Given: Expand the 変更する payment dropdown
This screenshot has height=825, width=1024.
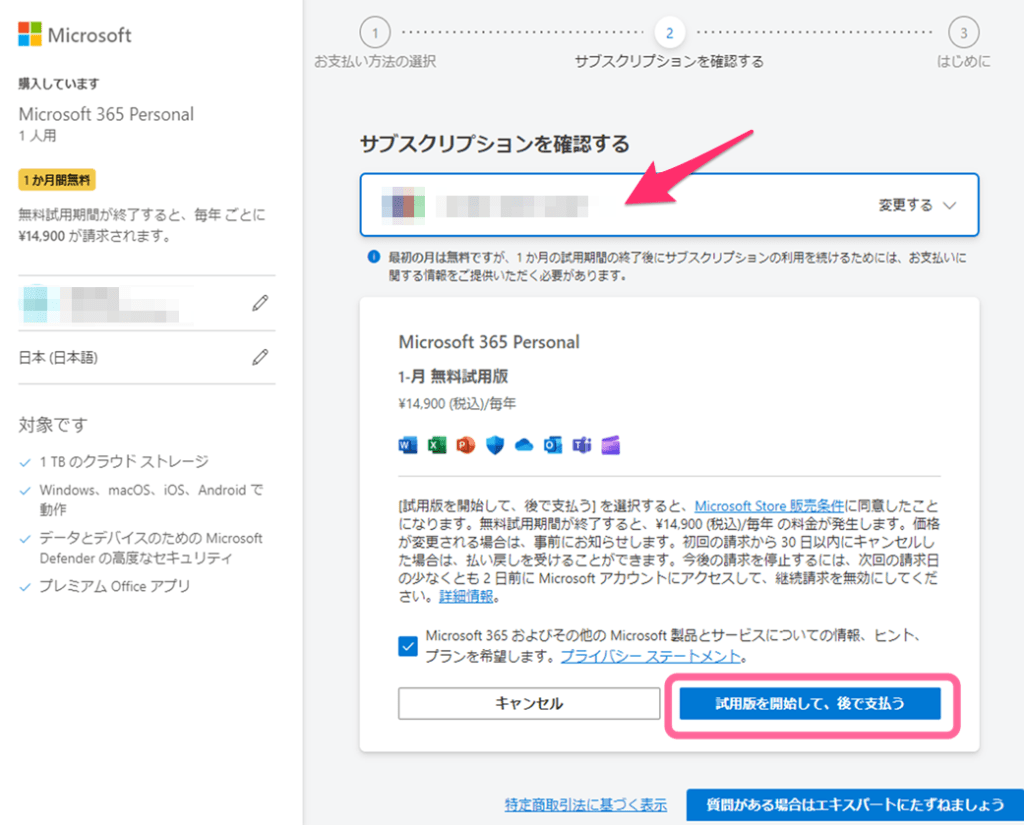Looking at the screenshot, I should 917,205.
